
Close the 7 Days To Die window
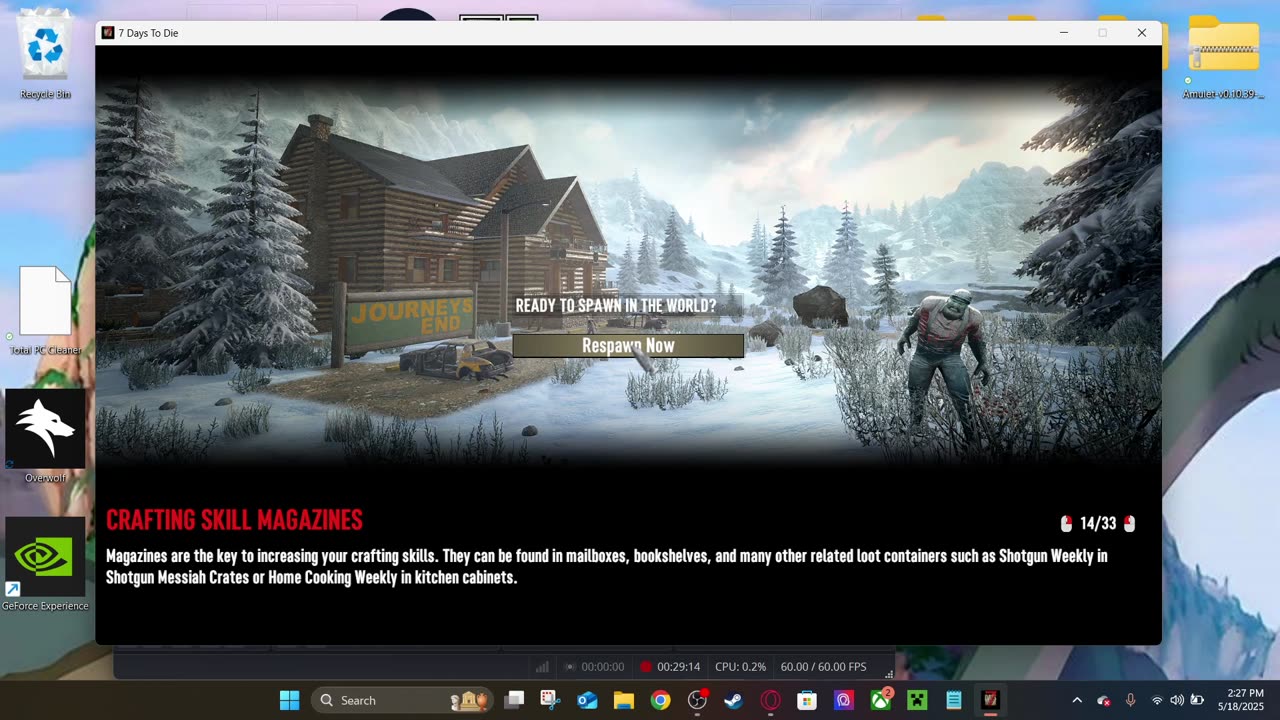pos(1142,33)
